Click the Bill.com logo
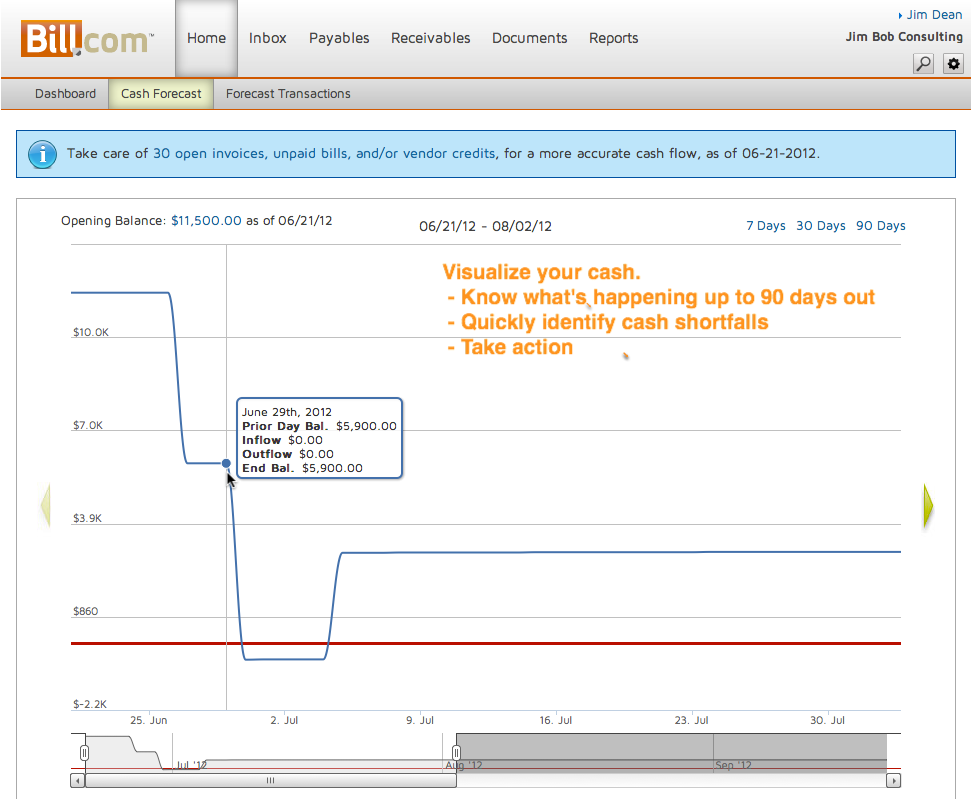 click(x=86, y=39)
